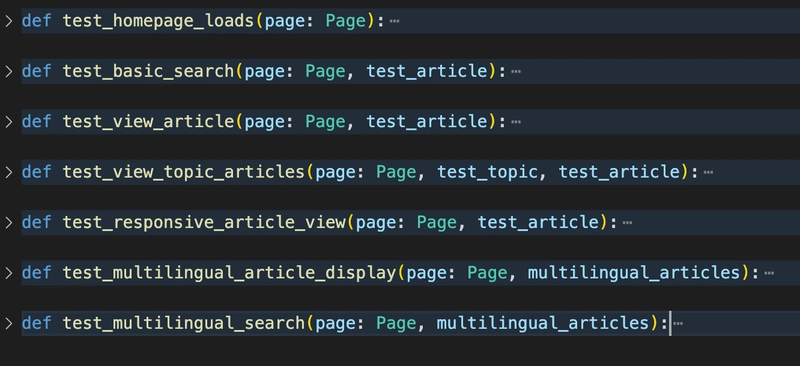Image resolution: width=800 pixels, height=366 pixels.
Task: Click the collapsed-code ellipsis after test_responsive_article_view
Action: 628,223
